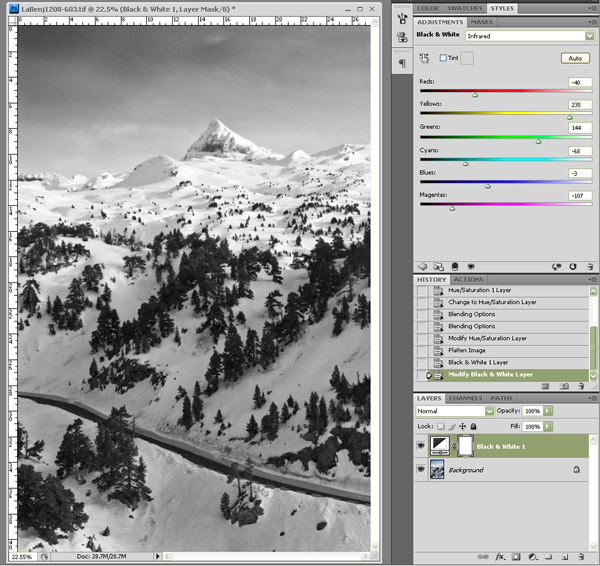Open document status bar info arrow
Image resolution: width=600 pixels, height=566 pixels.
pos(157,556)
